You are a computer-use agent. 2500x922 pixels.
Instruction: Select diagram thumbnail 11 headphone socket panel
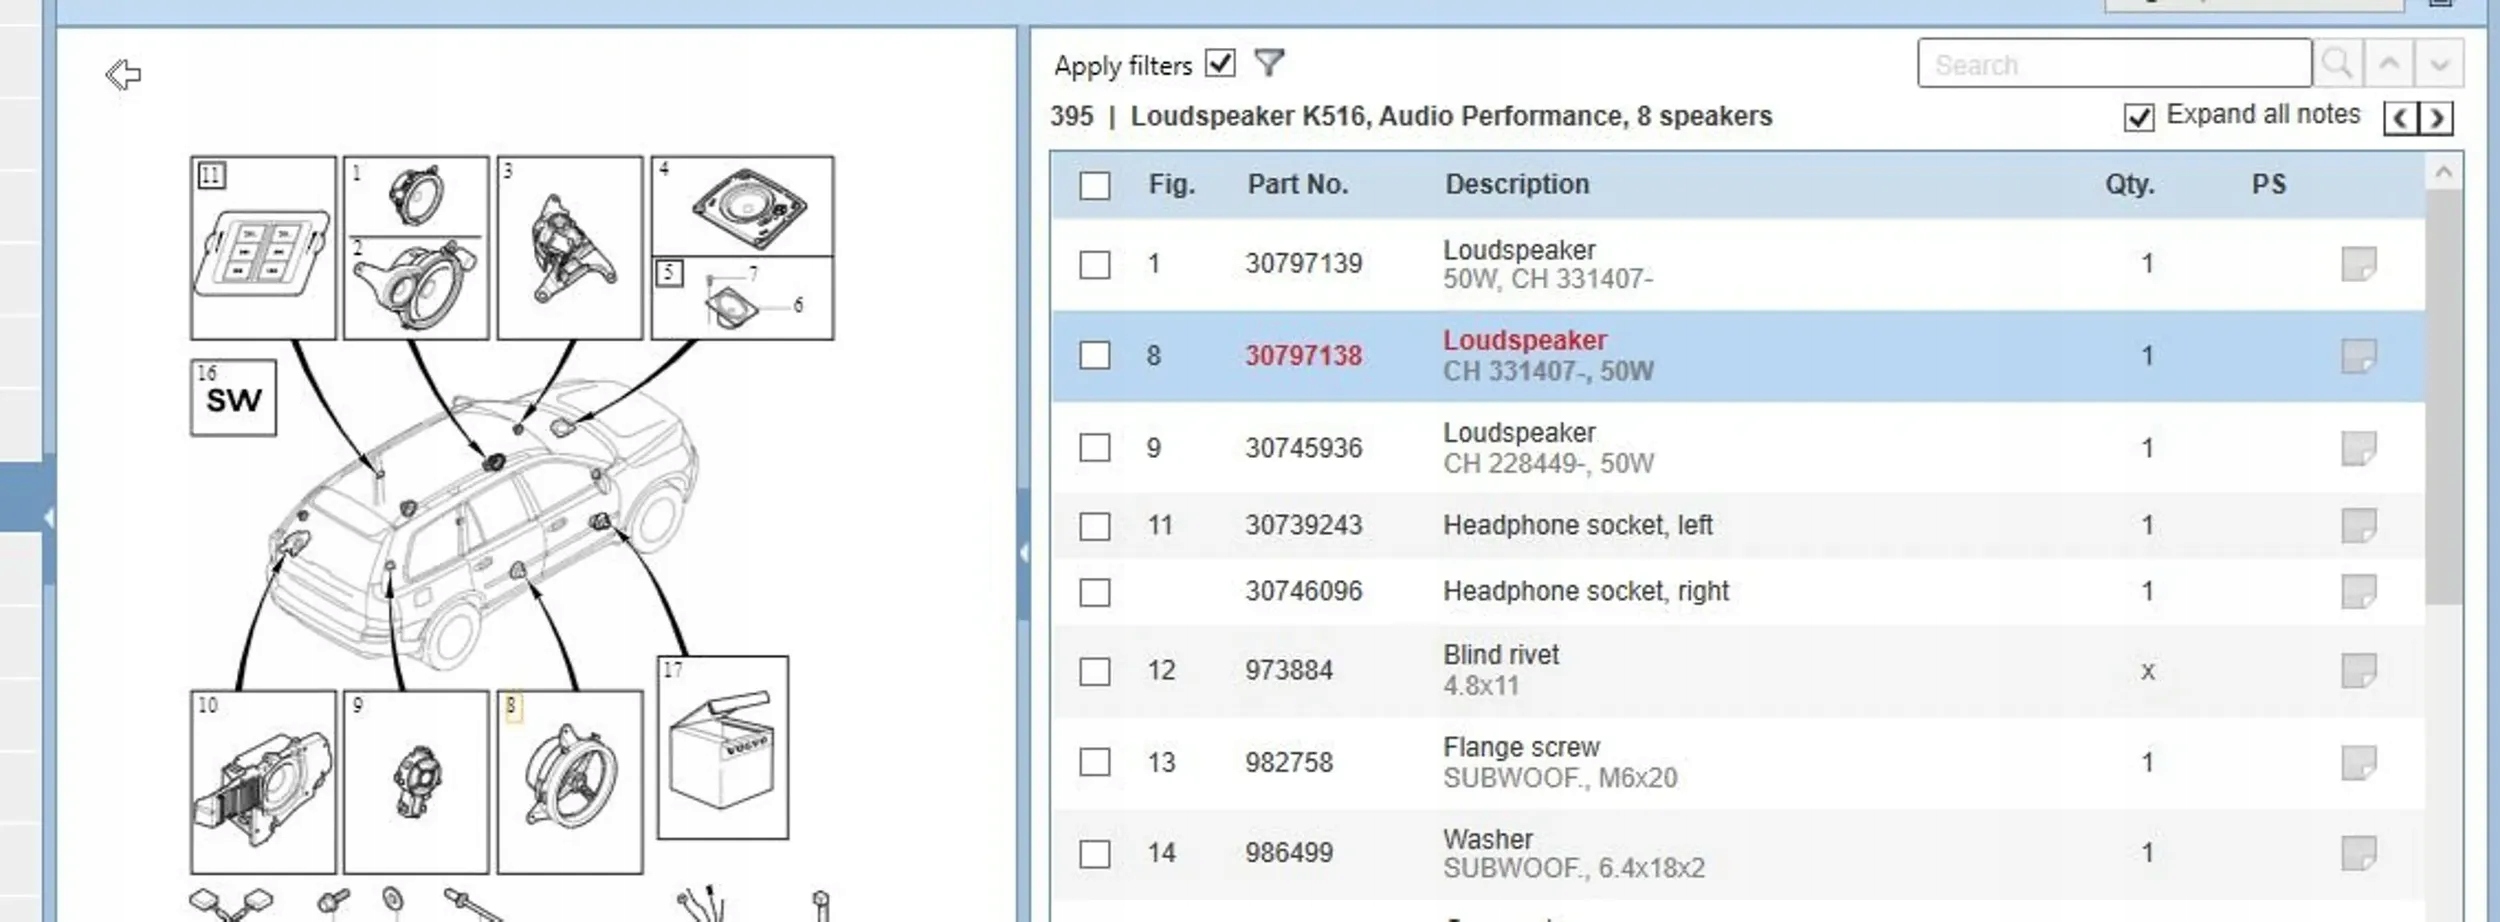(263, 247)
